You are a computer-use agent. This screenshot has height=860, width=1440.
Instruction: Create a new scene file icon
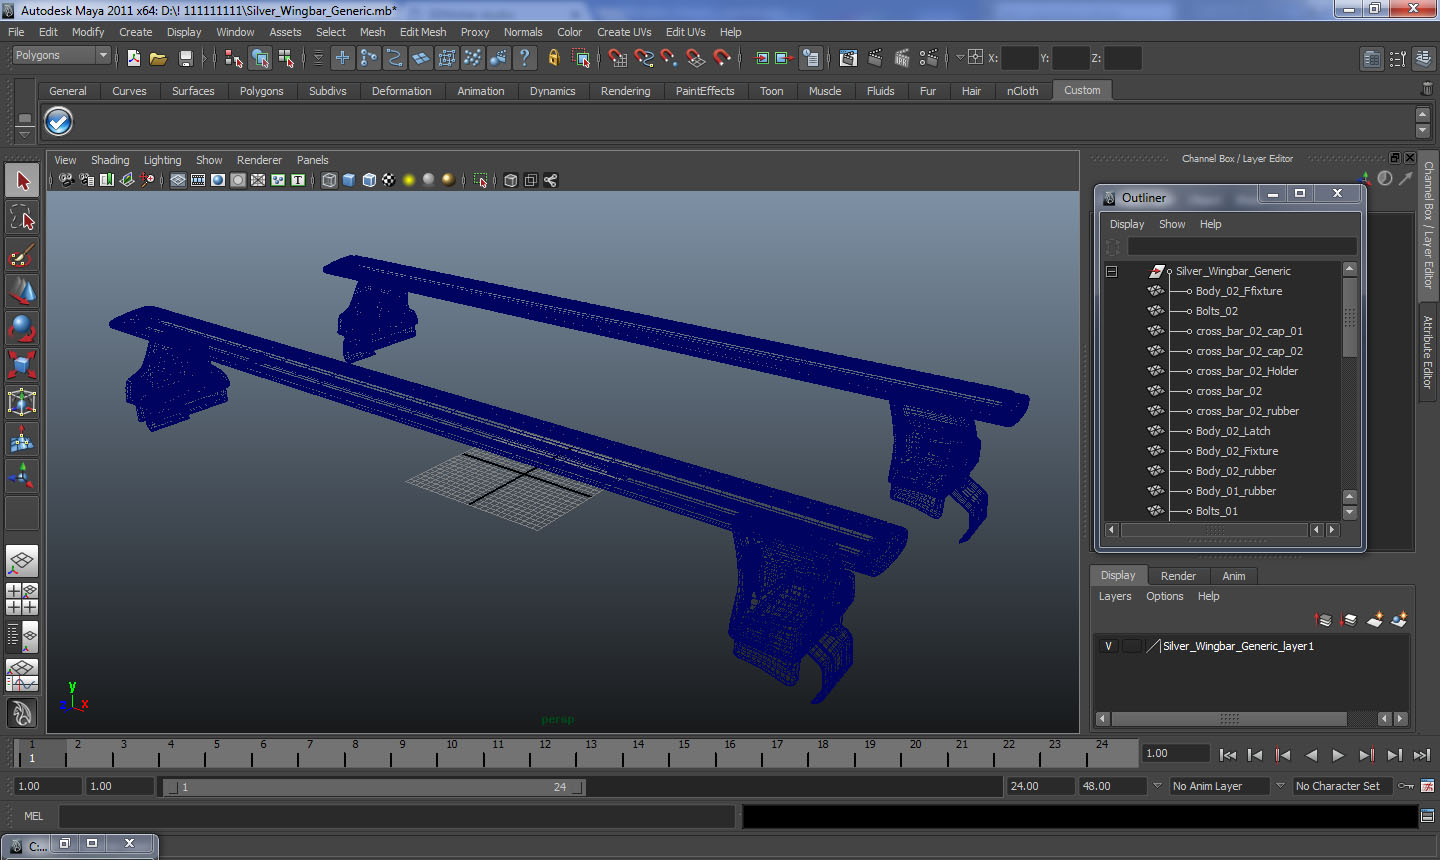134,58
